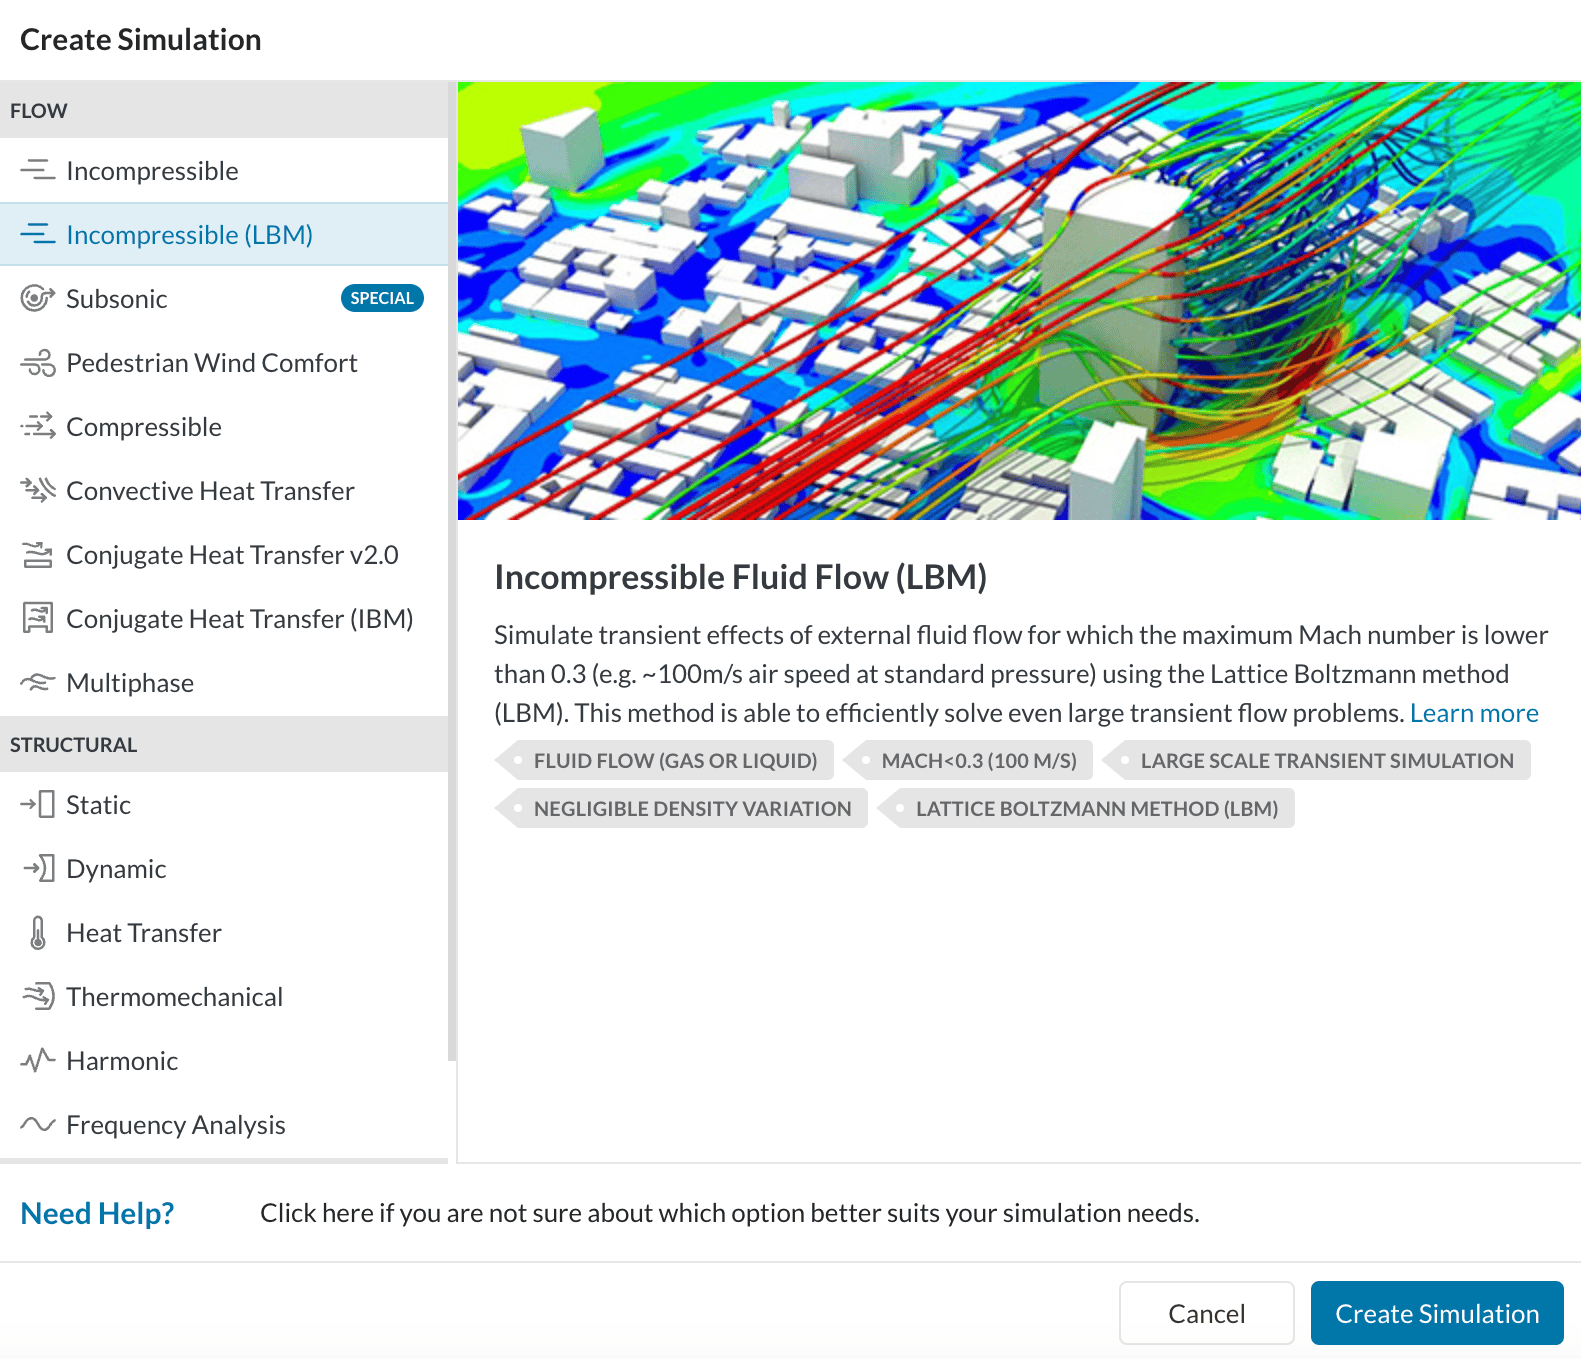The image size is (1581, 1359).
Task: Select Static structural analysis
Action: (224, 805)
